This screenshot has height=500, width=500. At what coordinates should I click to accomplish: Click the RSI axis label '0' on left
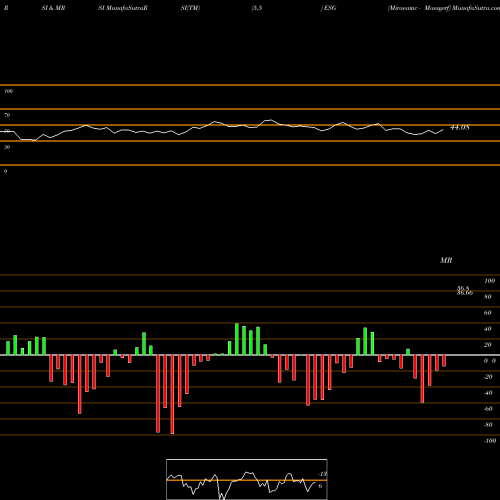click(x=5, y=171)
